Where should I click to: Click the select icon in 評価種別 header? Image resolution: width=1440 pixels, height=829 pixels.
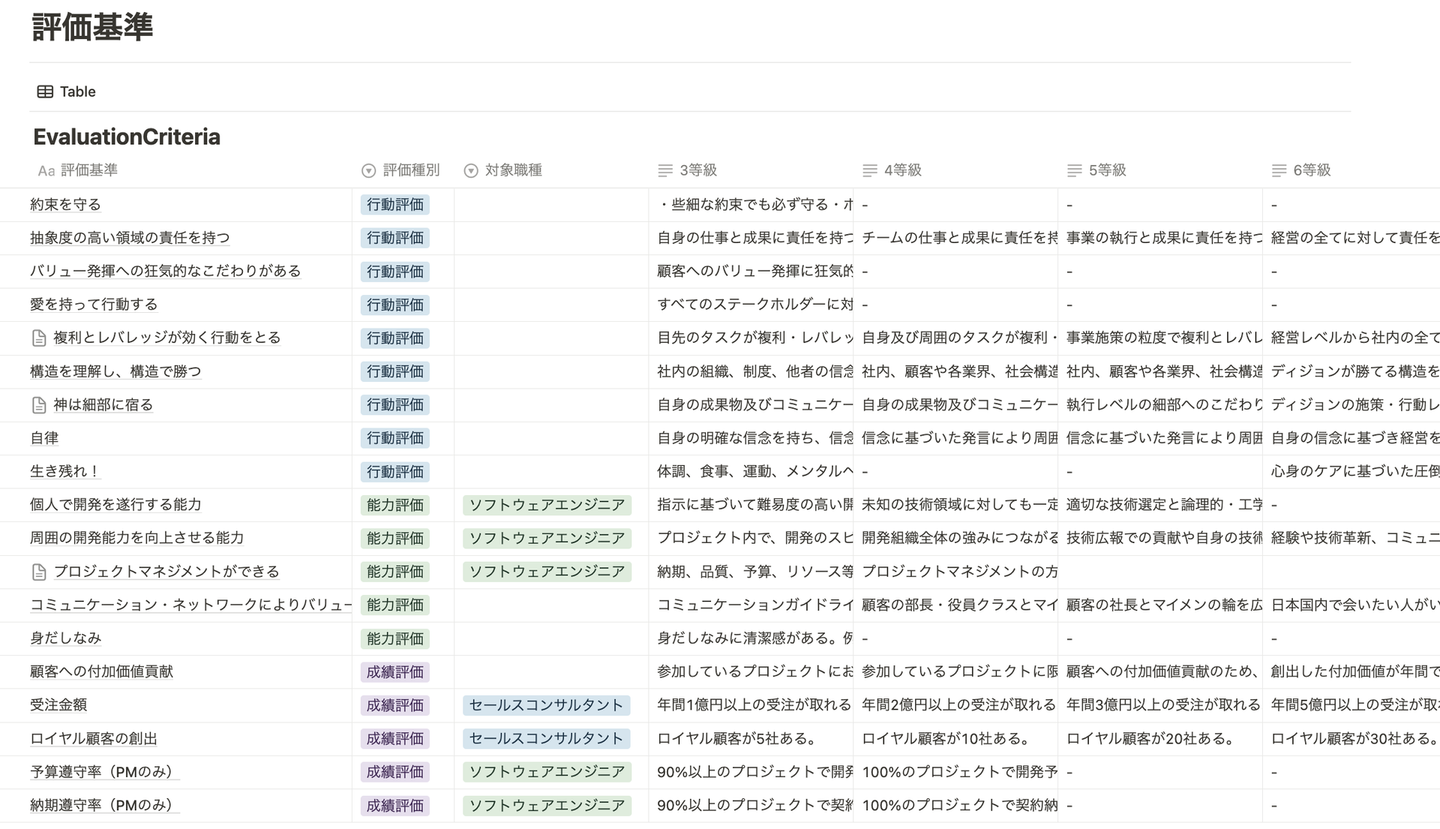368,171
